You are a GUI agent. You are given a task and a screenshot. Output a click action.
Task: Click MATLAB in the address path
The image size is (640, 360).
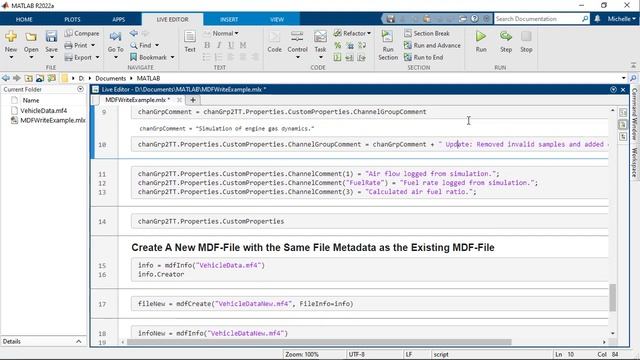[x=148, y=78]
